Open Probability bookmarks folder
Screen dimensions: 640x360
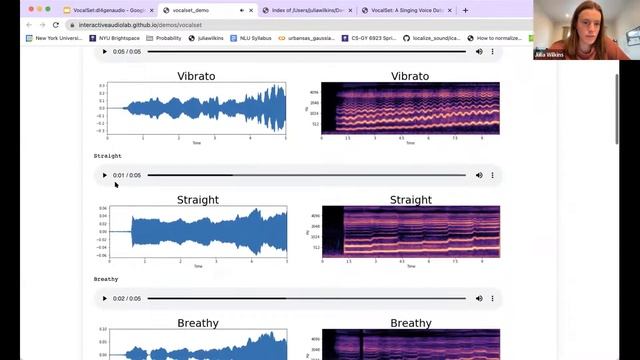[164, 38]
